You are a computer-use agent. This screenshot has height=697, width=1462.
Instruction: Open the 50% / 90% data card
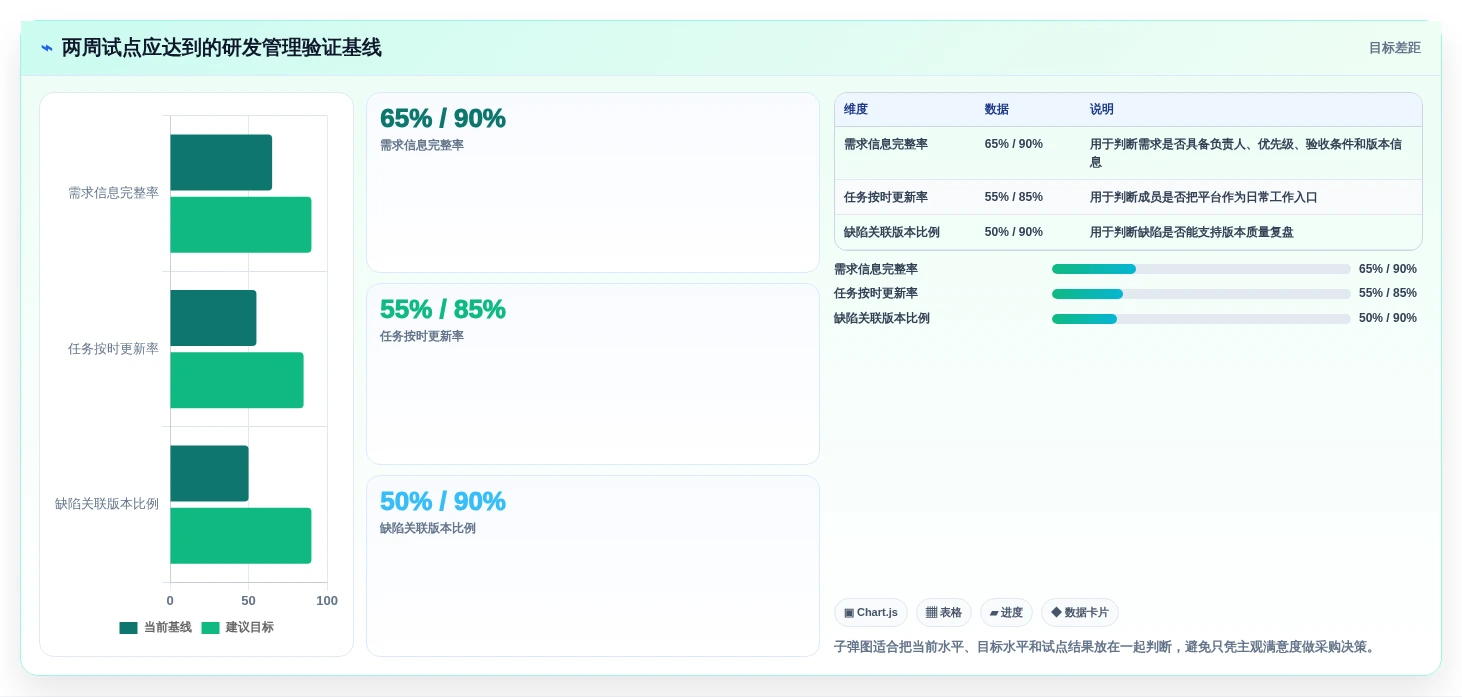(x=593, y=566)
